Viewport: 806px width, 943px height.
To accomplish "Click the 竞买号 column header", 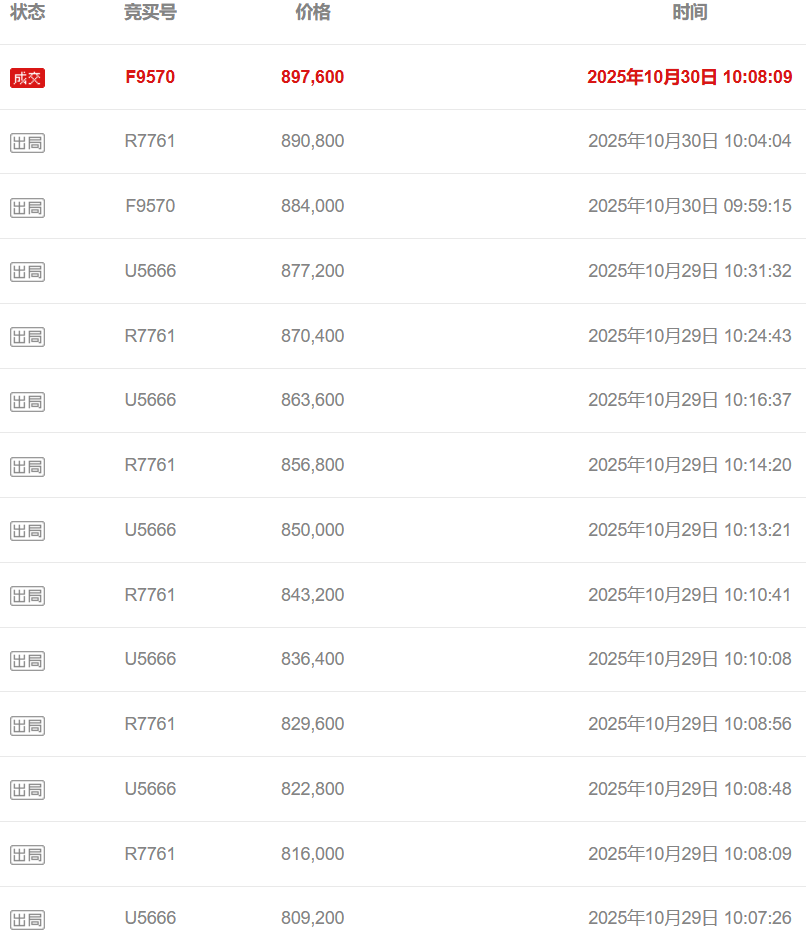I will point(150,13).
